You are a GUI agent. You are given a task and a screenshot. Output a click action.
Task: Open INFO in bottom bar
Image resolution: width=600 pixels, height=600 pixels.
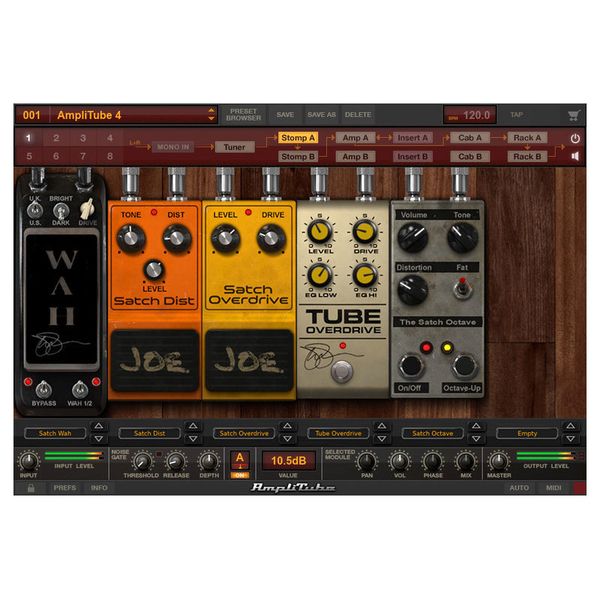(x=99, y=488)
